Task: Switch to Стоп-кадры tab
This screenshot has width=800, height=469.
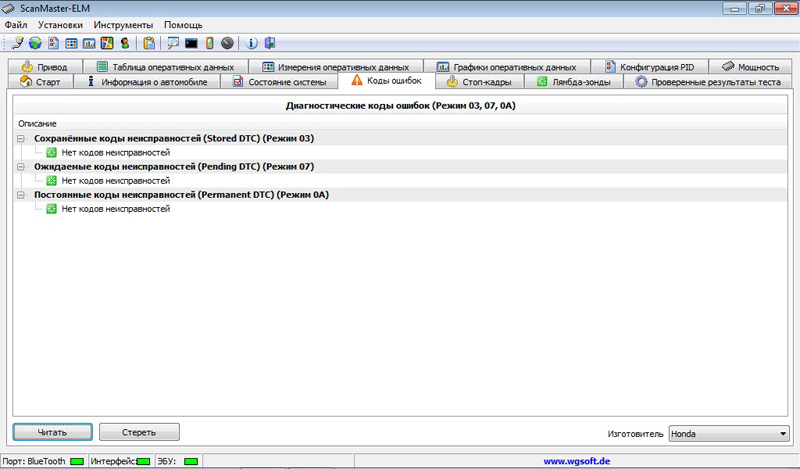Action: (479, 82)
